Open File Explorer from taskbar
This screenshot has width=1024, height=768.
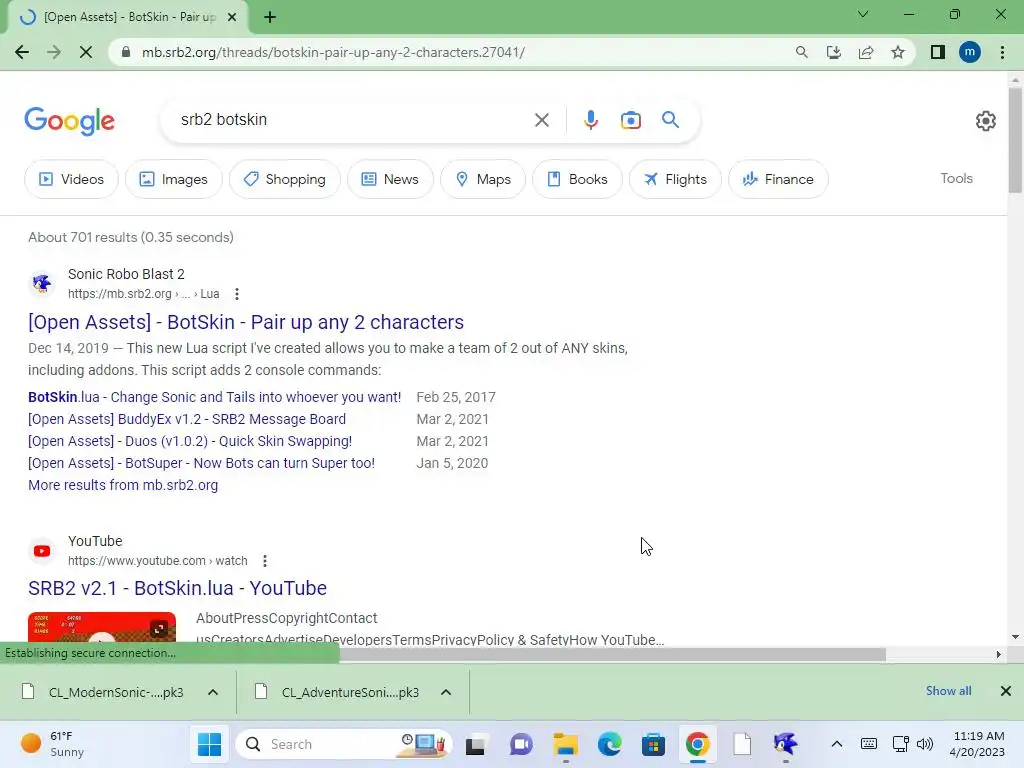[566, 744]
